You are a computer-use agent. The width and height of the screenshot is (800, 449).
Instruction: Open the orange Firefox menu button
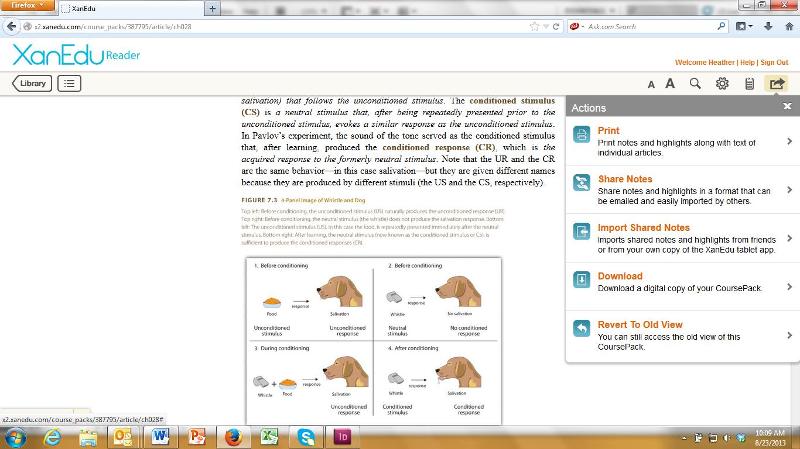27,6
